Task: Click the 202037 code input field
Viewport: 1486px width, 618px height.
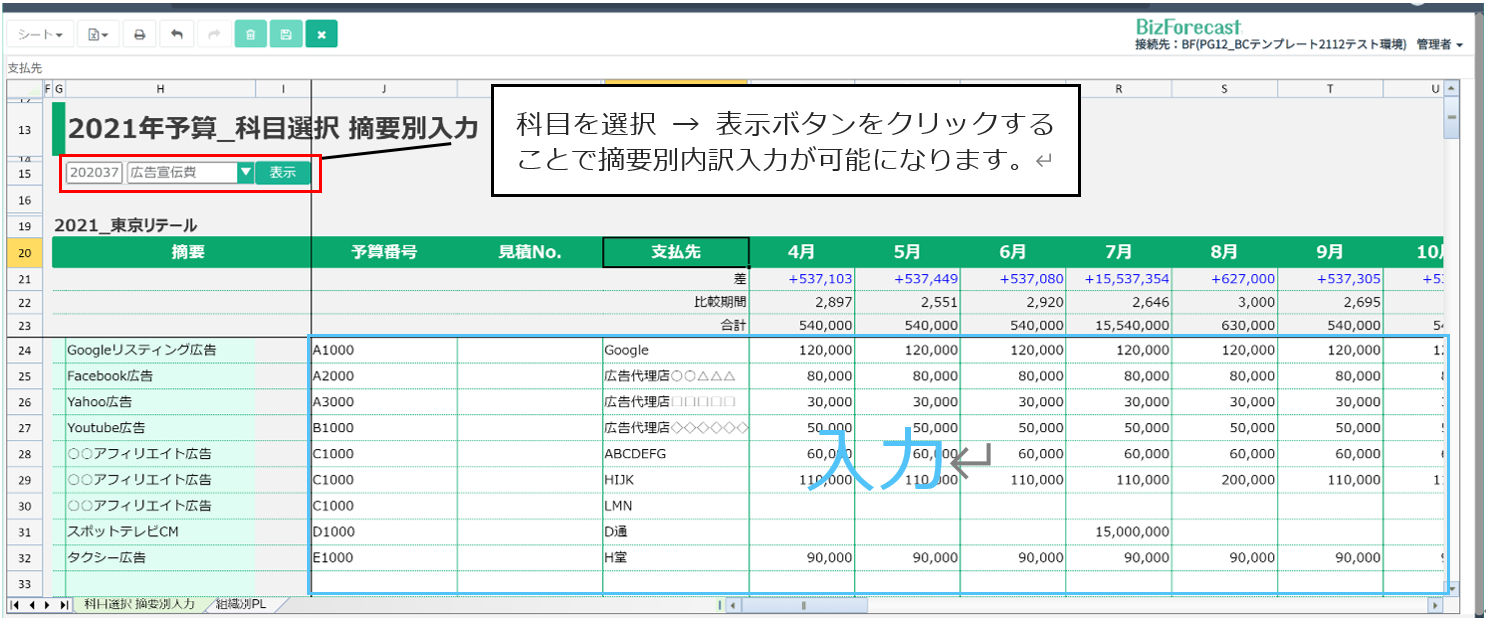Action: coord(94,173)
